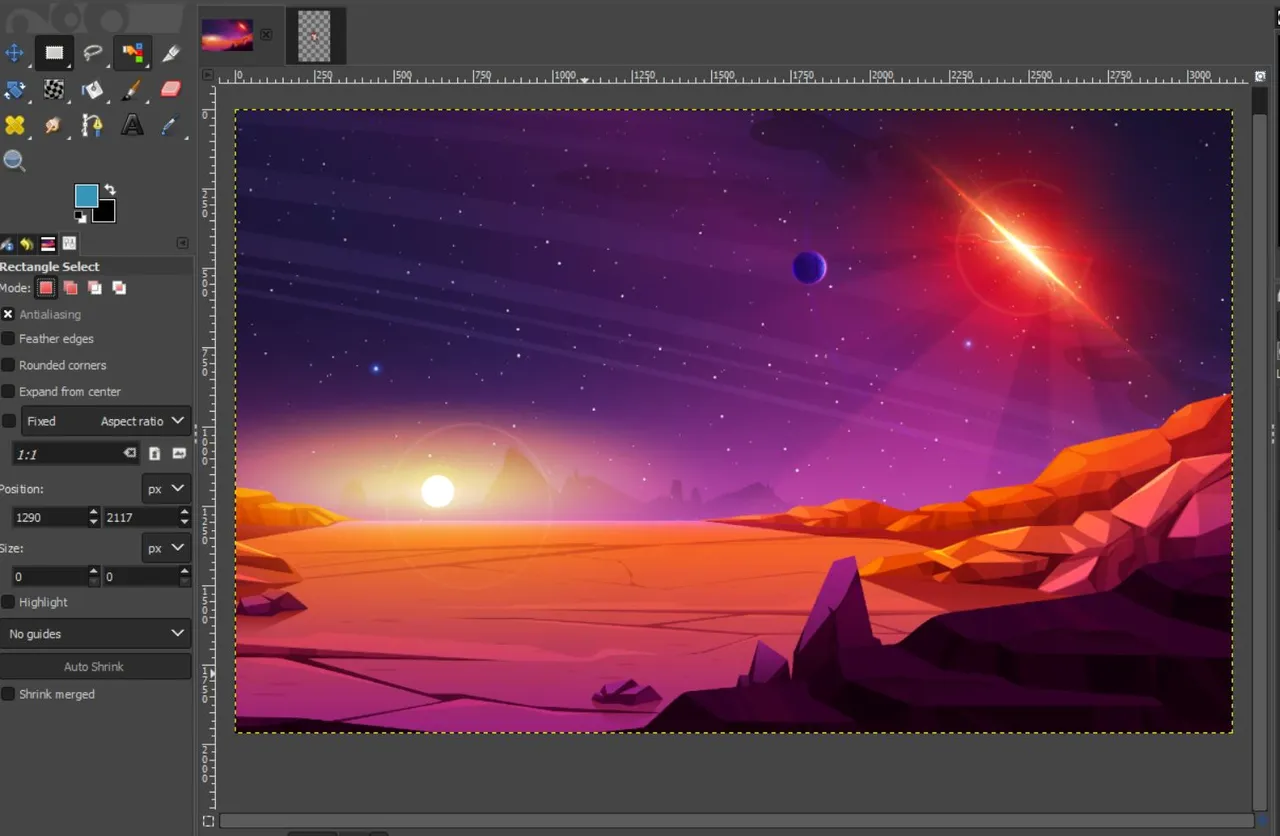The width and height of the screenshot is (1280, 836).
Task: Enable Expand from center
Action: [8, 391]
